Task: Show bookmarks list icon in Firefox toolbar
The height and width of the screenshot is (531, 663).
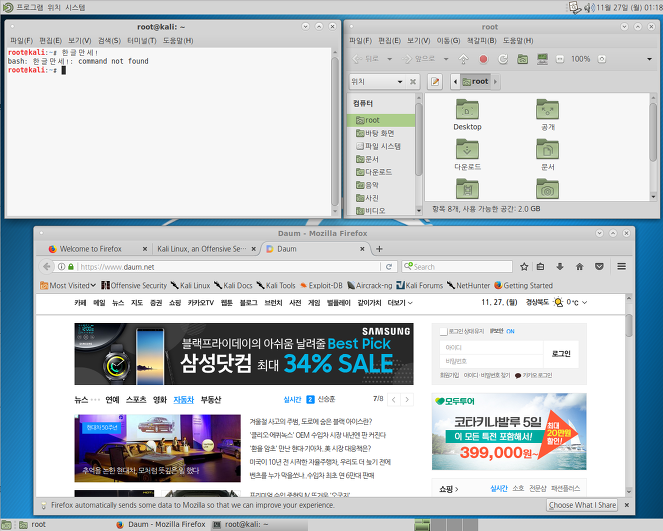Action: click(x=540, y=266)
